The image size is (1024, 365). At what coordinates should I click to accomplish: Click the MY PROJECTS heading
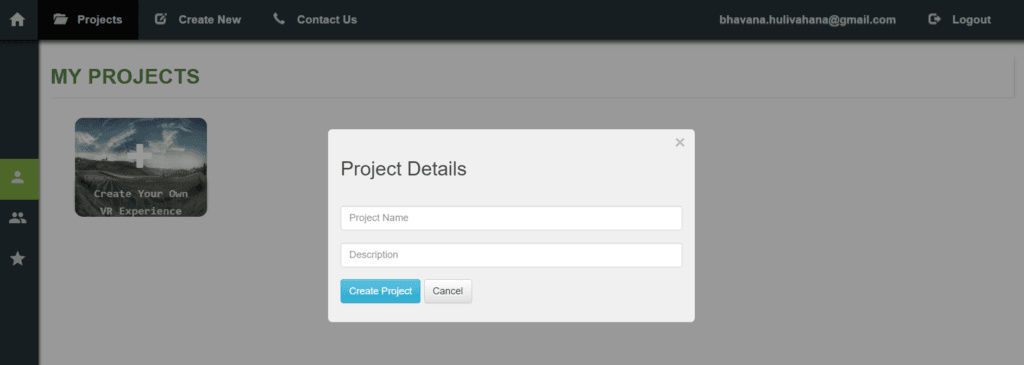[x=125, y=76]
